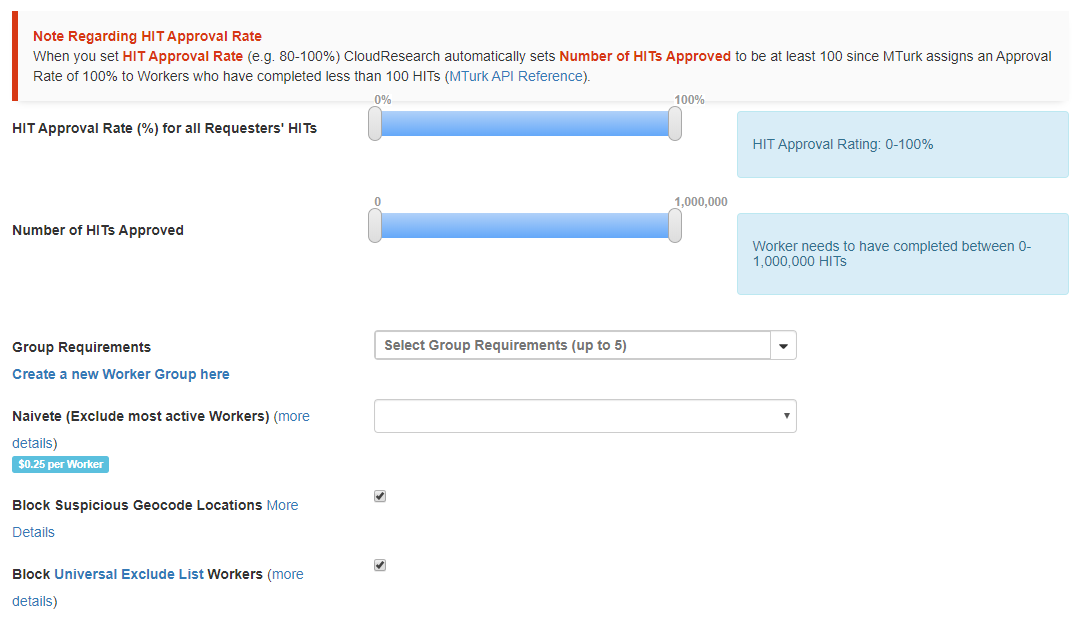This screenshot has width=1079, height=634.
Task: Check Block Suspicious Geocode Locations checkbox
Action: [x=380, y=496]
